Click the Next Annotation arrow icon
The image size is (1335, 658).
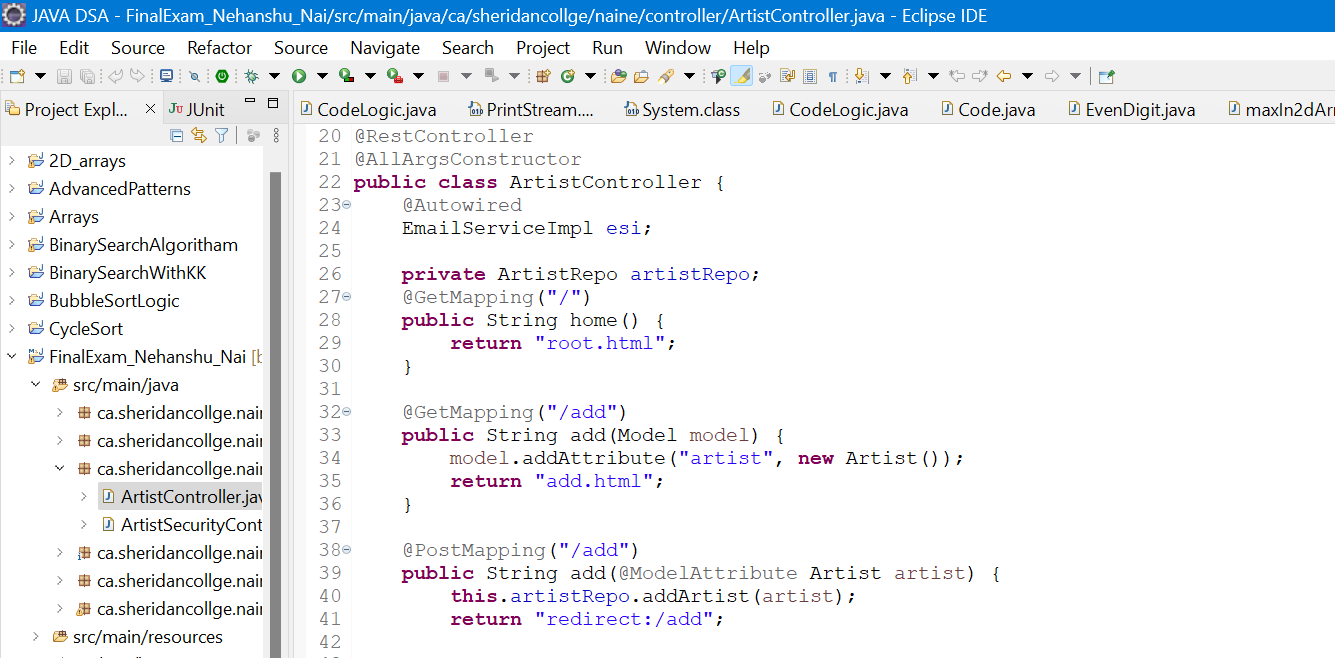pyautogui.click(x=859, y=76)
